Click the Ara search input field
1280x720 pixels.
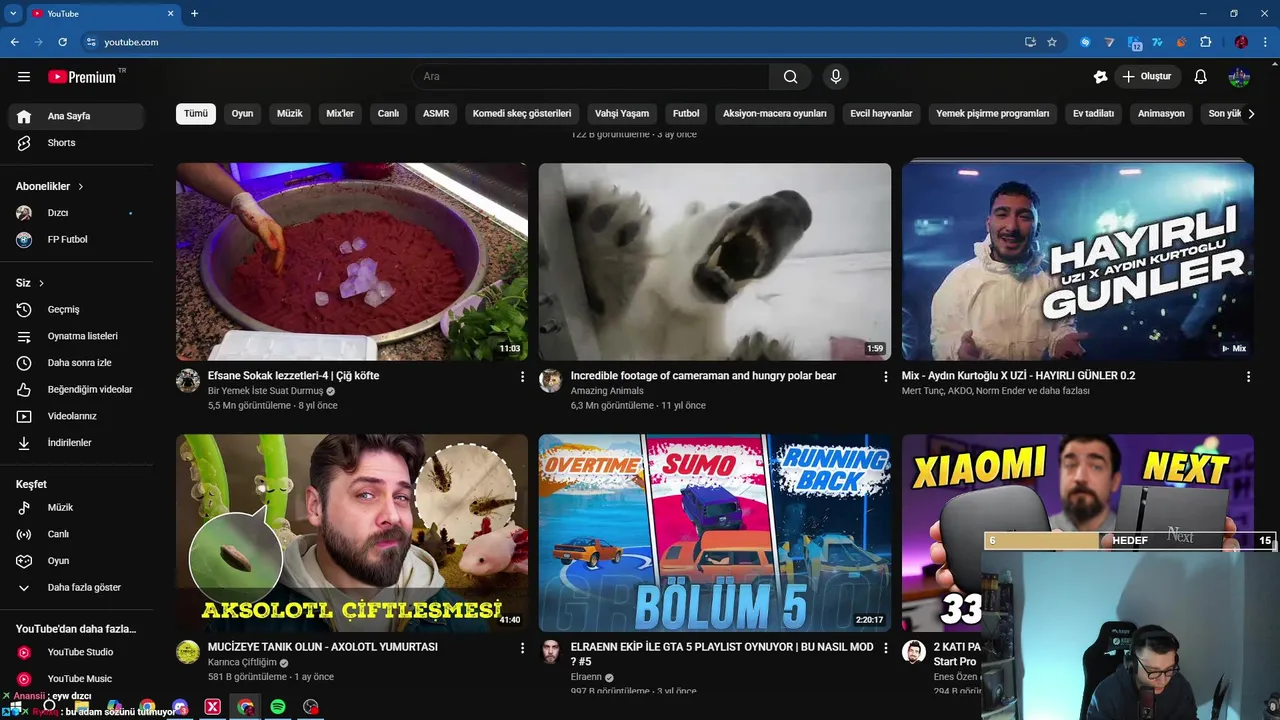591,77
